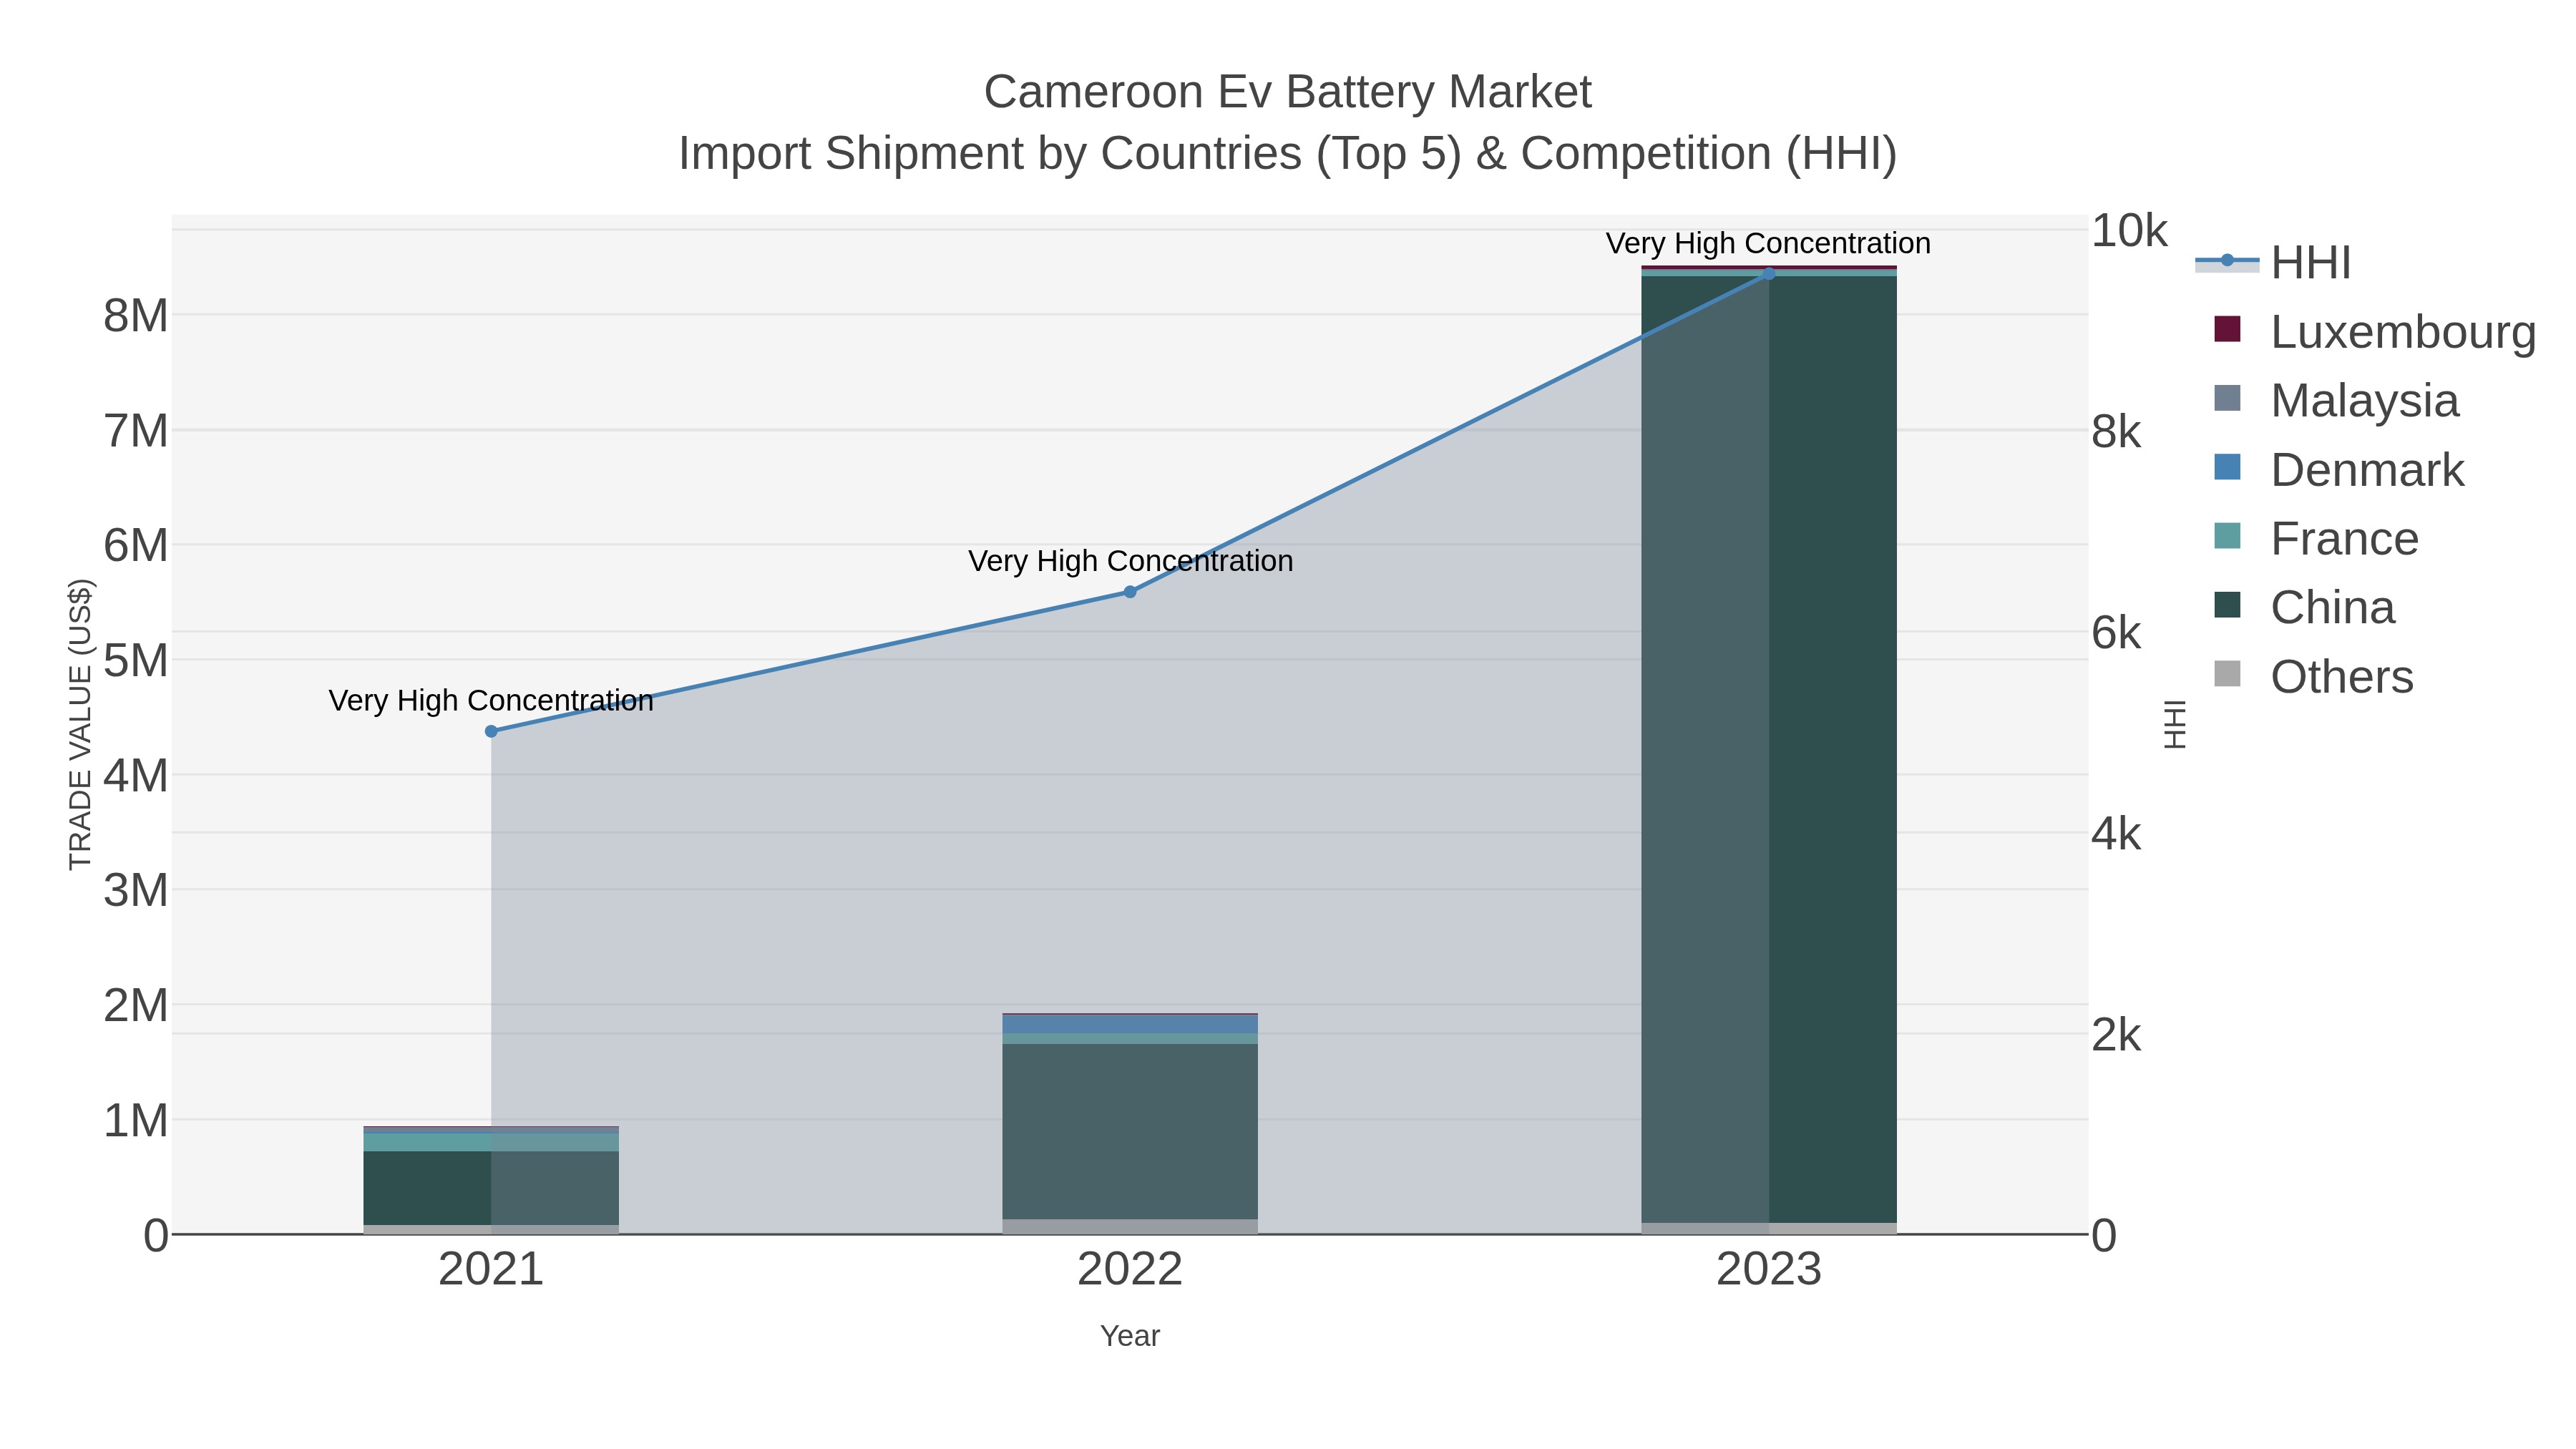
Task: Click the Import Shipment by Countries subtitle
Action: pos(1287,154)
